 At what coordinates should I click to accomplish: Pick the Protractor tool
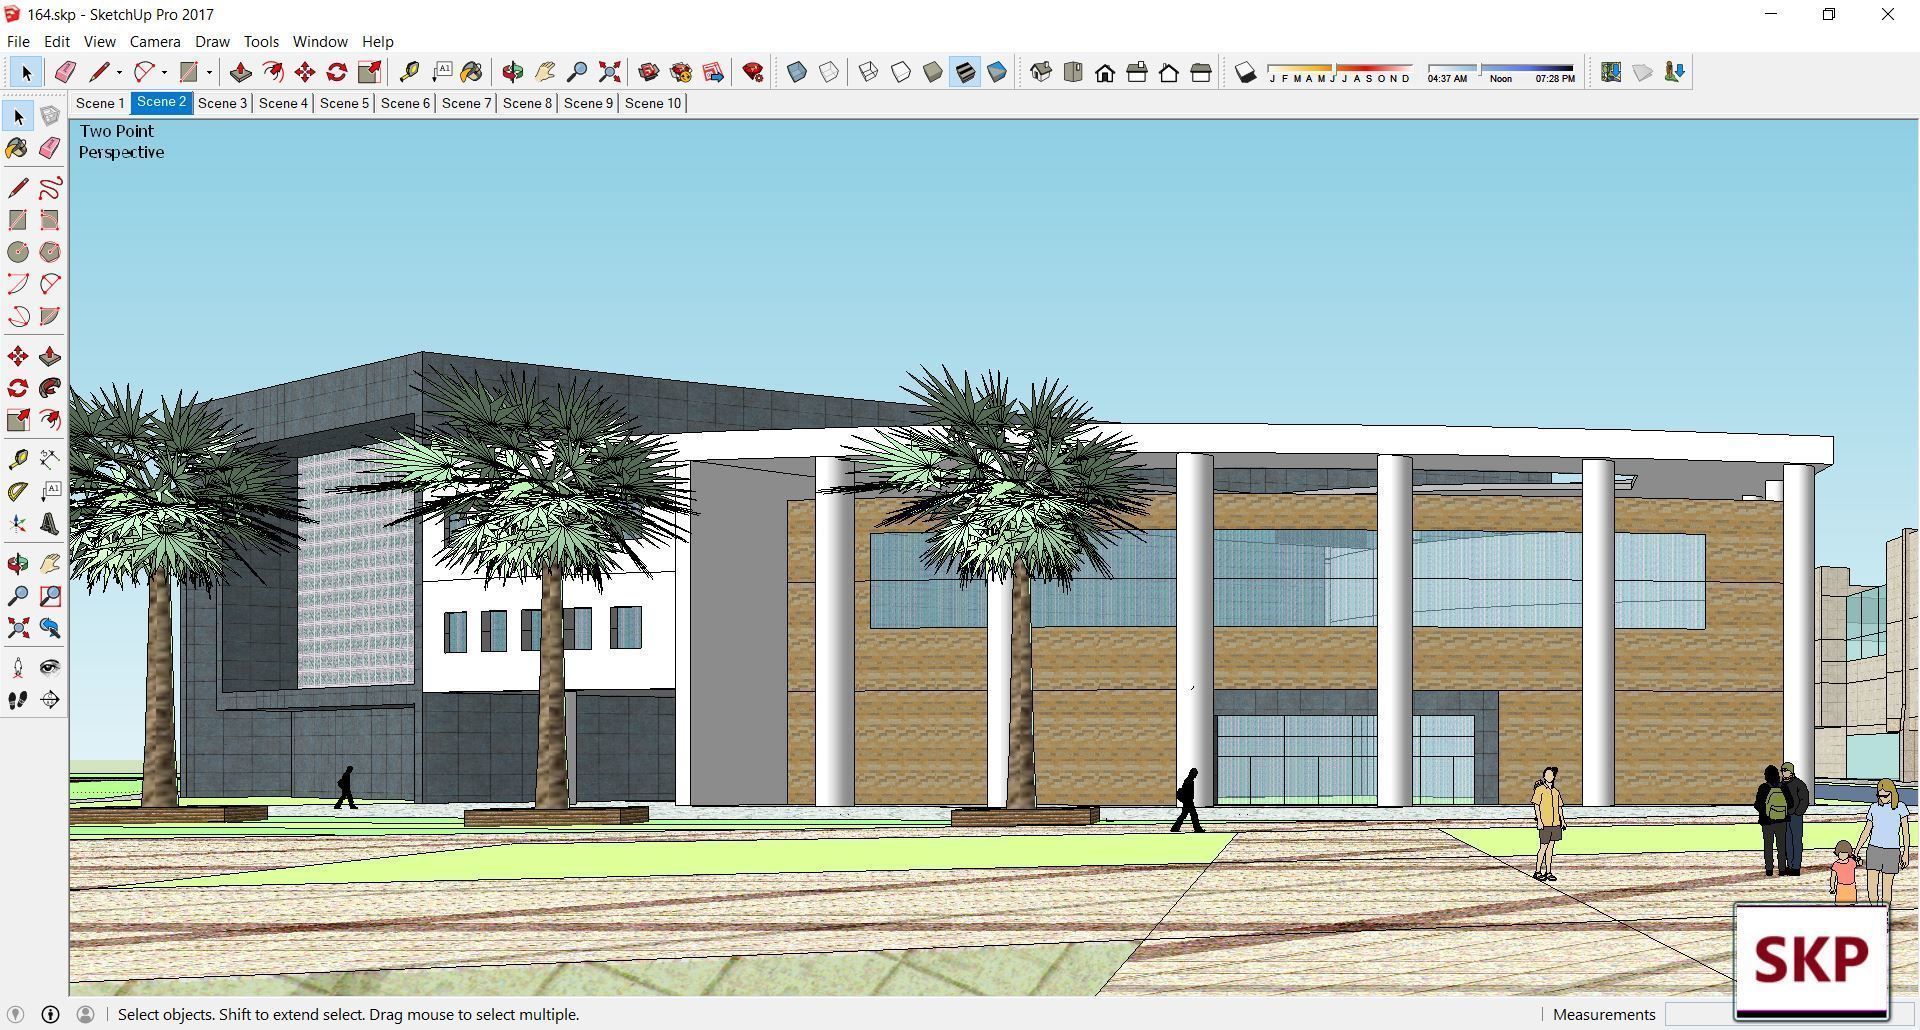(18, 491)
